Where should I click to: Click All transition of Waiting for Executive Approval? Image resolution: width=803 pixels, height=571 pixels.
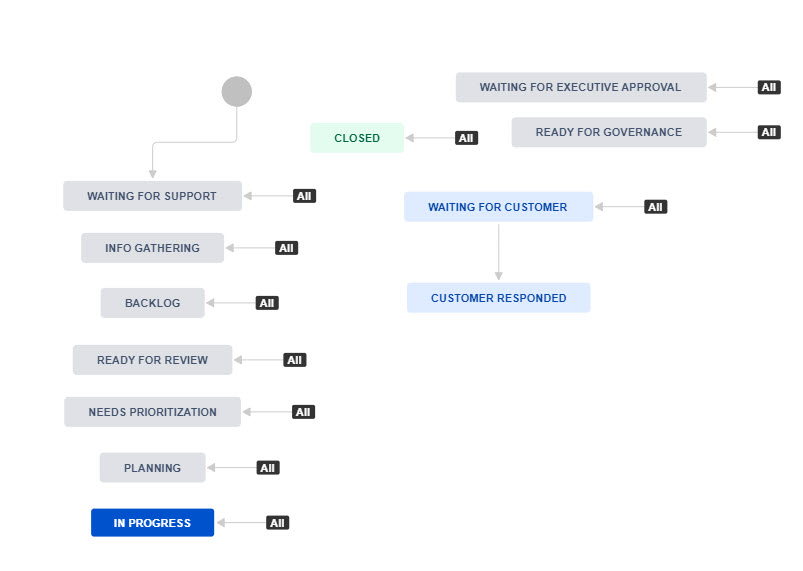click(x=769, y=88)
